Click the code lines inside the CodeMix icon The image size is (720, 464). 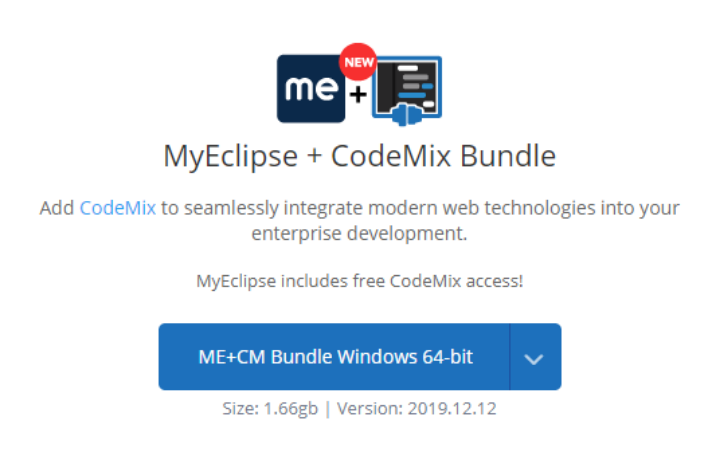coord(416,87)
